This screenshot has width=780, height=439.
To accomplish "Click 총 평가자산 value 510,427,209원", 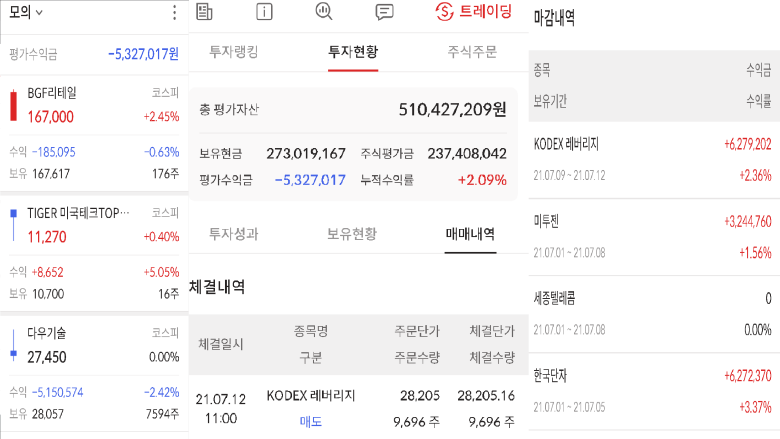I will 452,109.
